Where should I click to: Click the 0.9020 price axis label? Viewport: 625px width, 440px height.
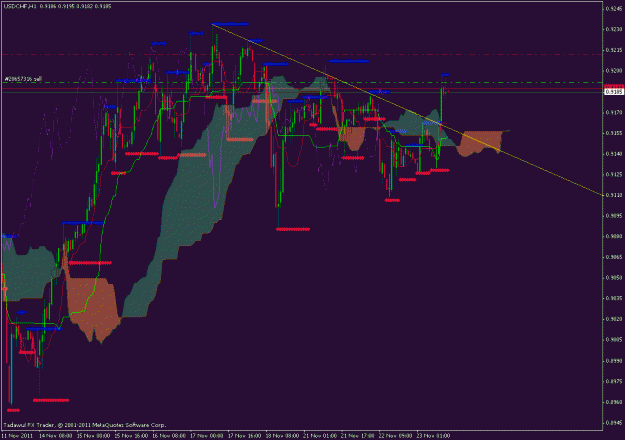(x=614, y=319)
